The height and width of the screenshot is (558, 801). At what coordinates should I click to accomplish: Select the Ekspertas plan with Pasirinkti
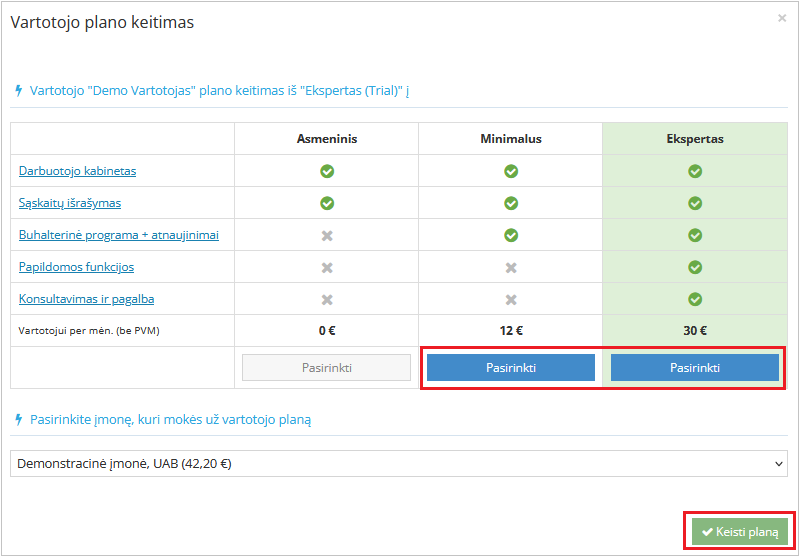coord(695,368)
